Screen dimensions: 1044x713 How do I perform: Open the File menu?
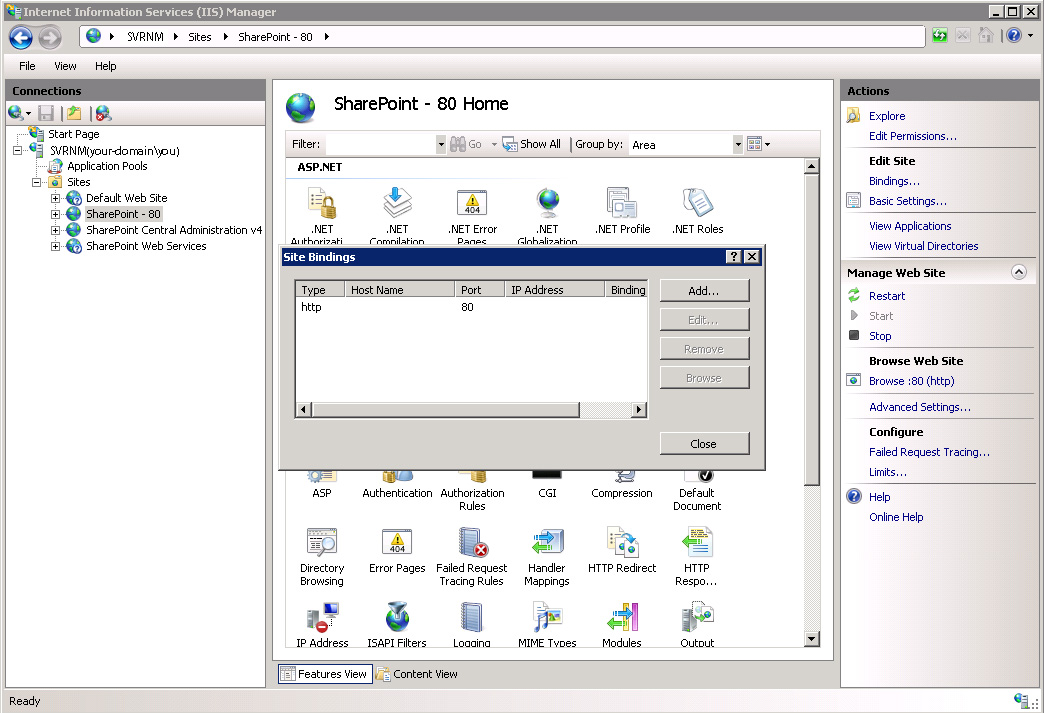pos(27,66)
